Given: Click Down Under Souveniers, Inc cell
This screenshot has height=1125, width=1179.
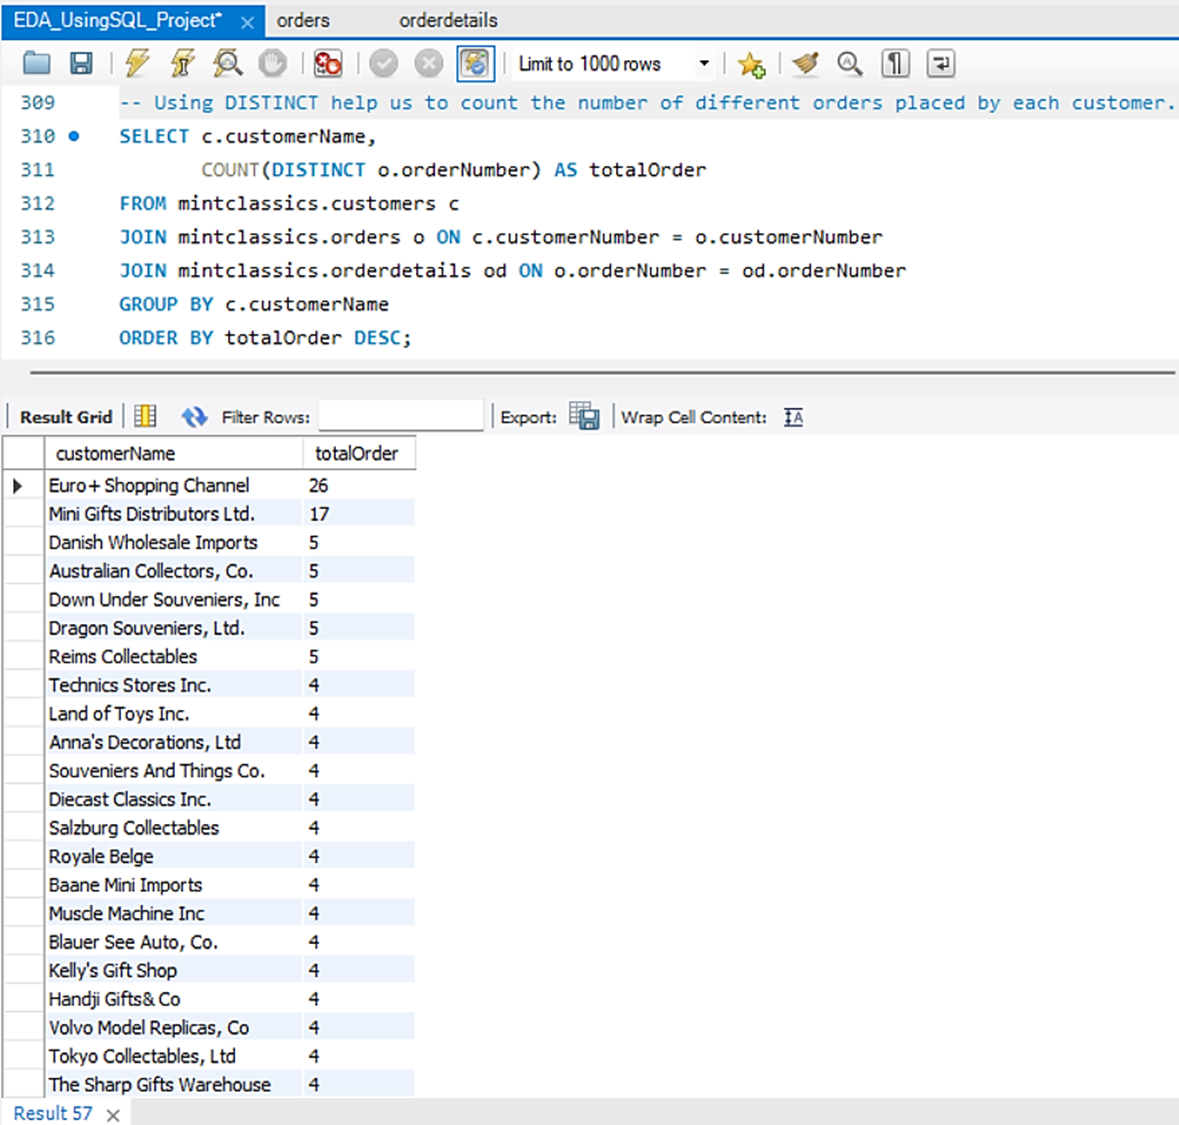Looking at the screenshot, I should 174,599.
